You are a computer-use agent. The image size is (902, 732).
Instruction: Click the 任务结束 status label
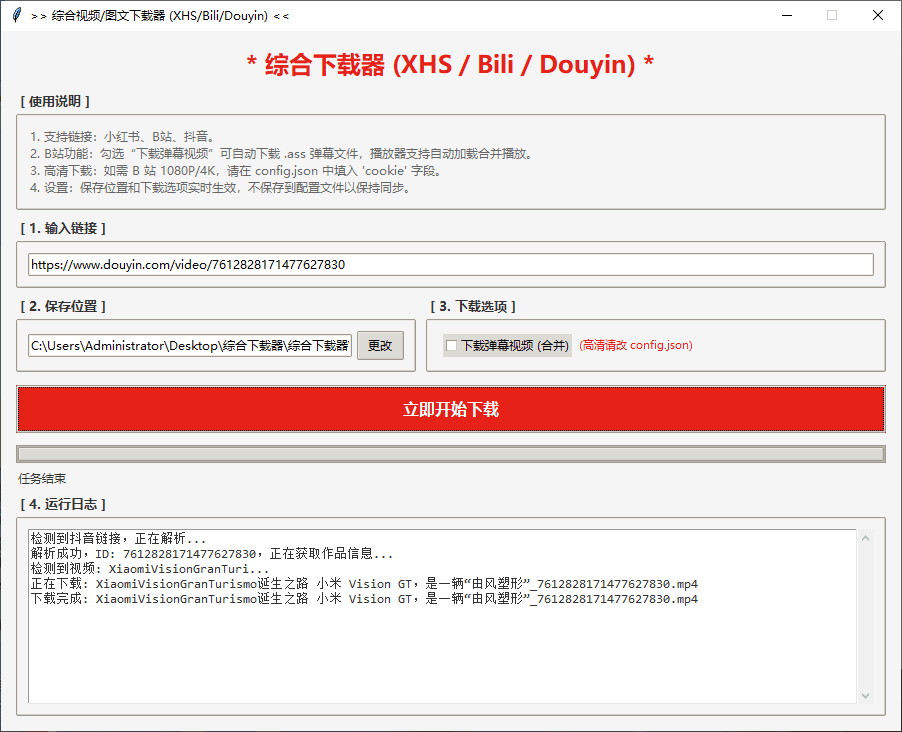click(42, 479)
